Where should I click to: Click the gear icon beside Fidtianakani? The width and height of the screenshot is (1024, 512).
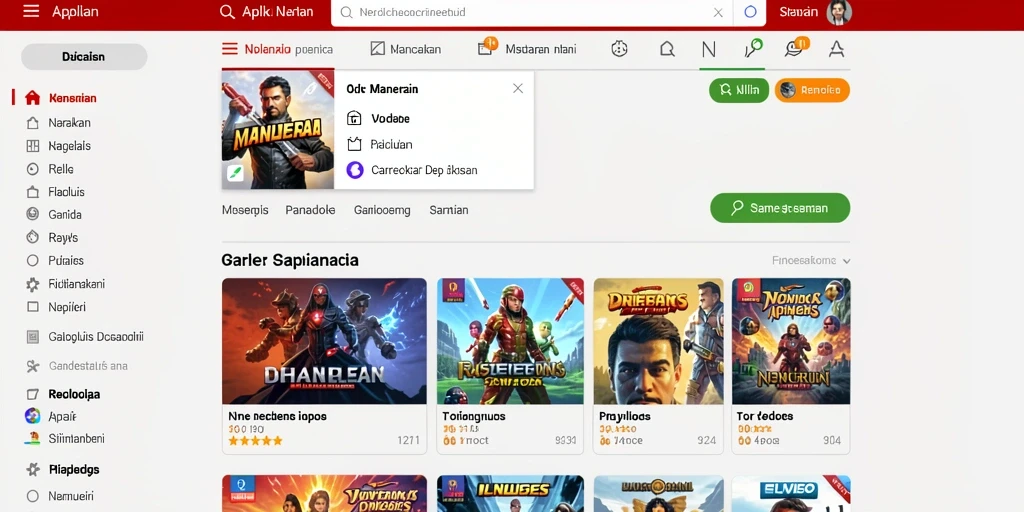tap(32, 284)
